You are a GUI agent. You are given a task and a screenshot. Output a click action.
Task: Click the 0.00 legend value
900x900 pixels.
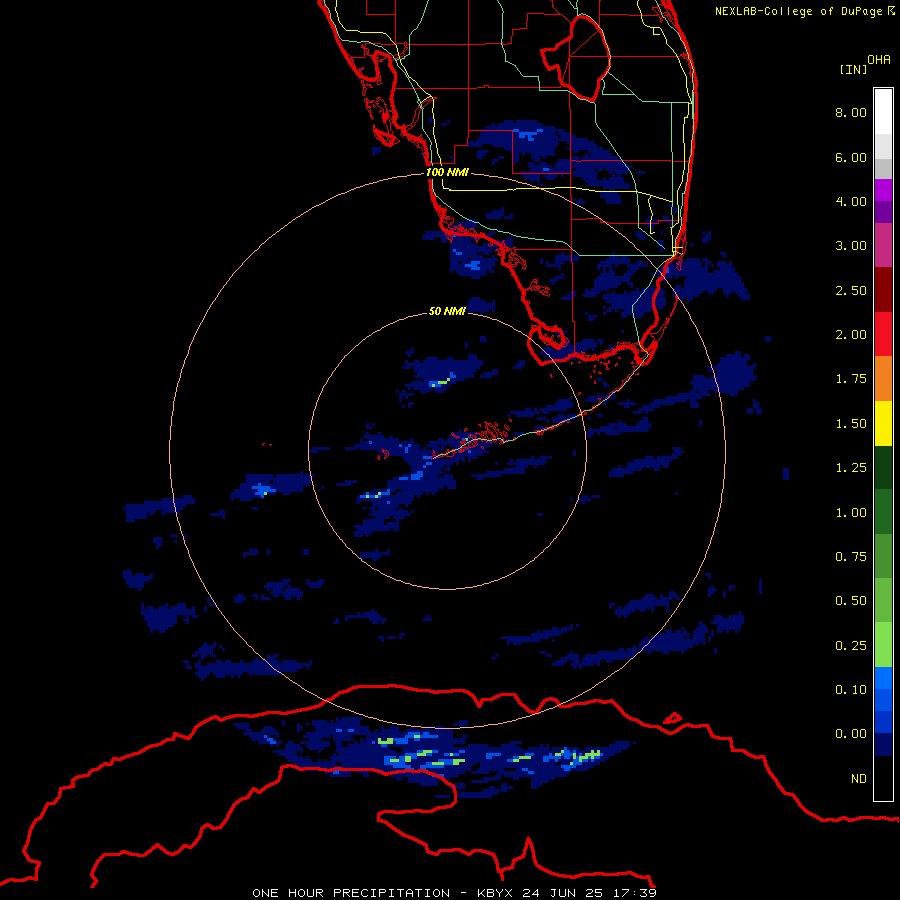(x=851, y=734)
